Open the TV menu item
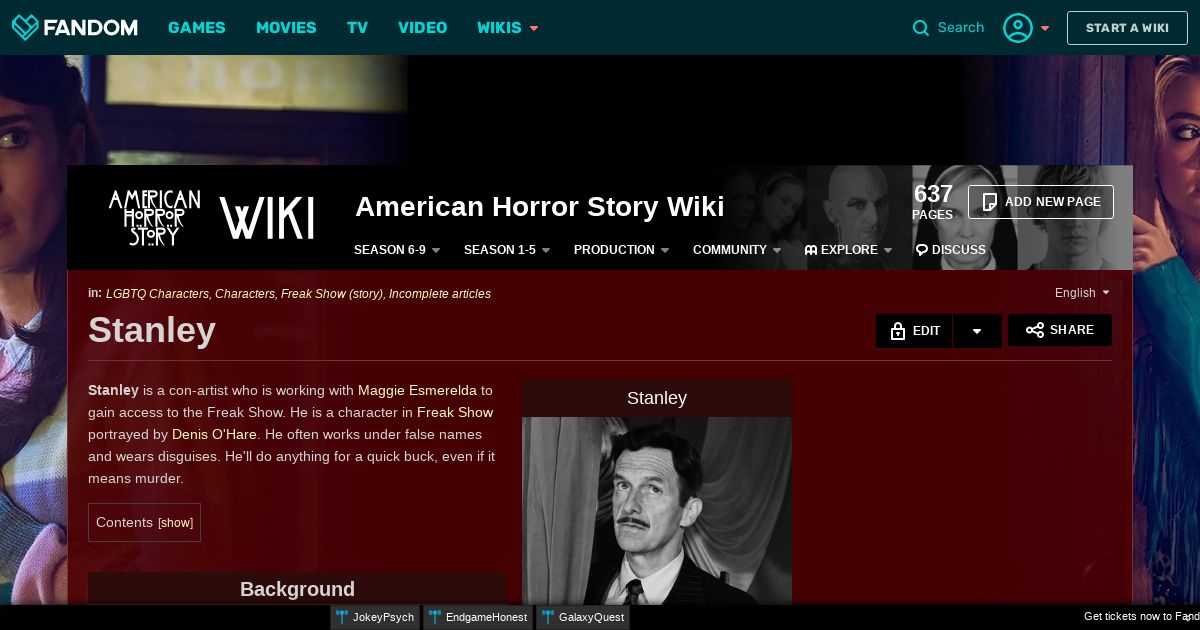Image resolution: width=1200 pixels, height=630 pixels. point(358,28)
